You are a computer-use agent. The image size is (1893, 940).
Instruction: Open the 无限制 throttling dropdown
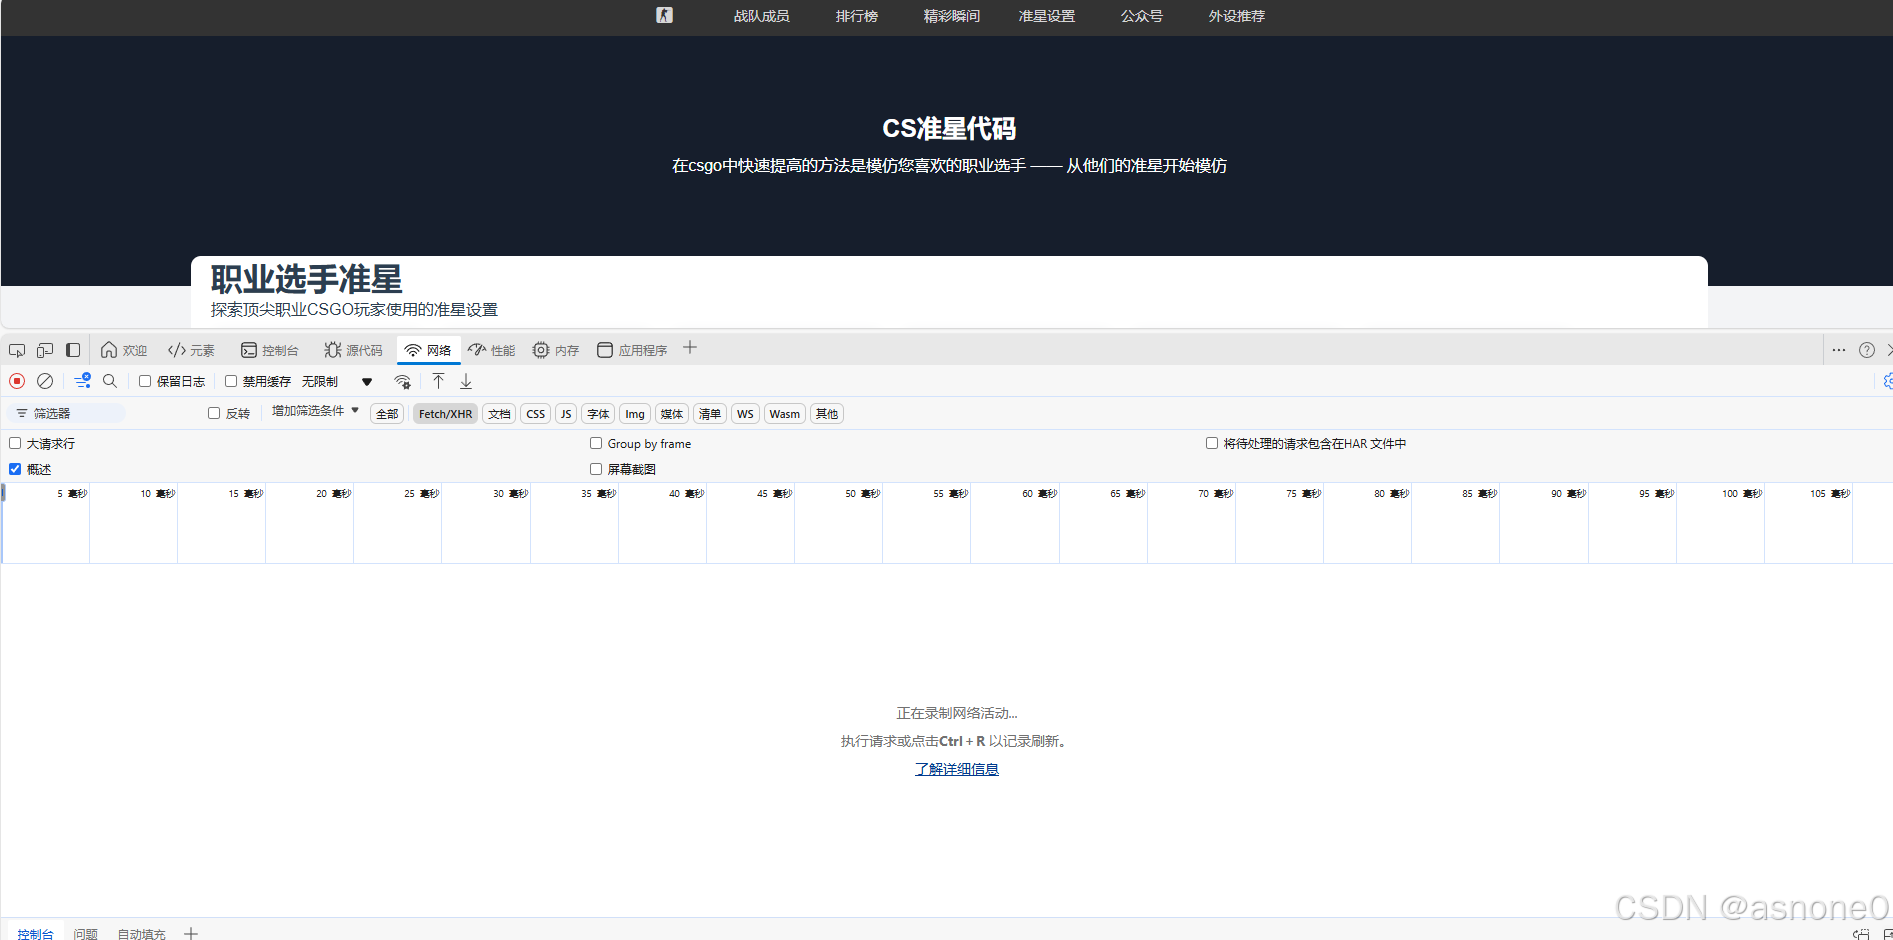(x=337, y=381)
